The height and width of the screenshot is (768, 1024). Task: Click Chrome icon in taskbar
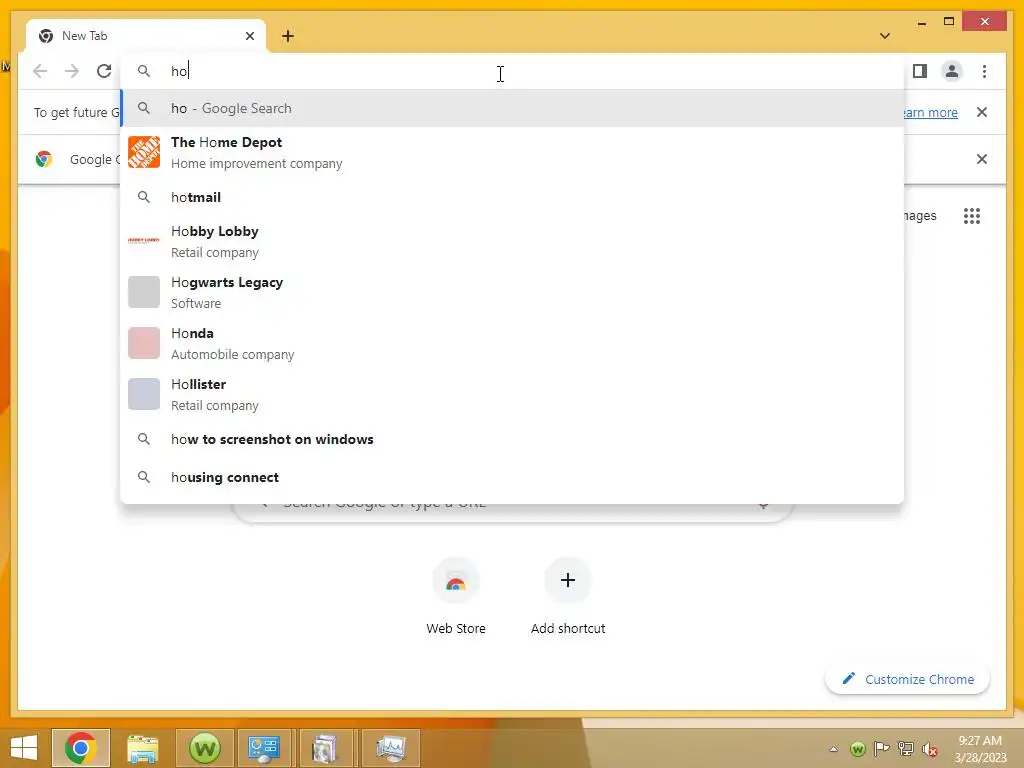click(81, 748)
